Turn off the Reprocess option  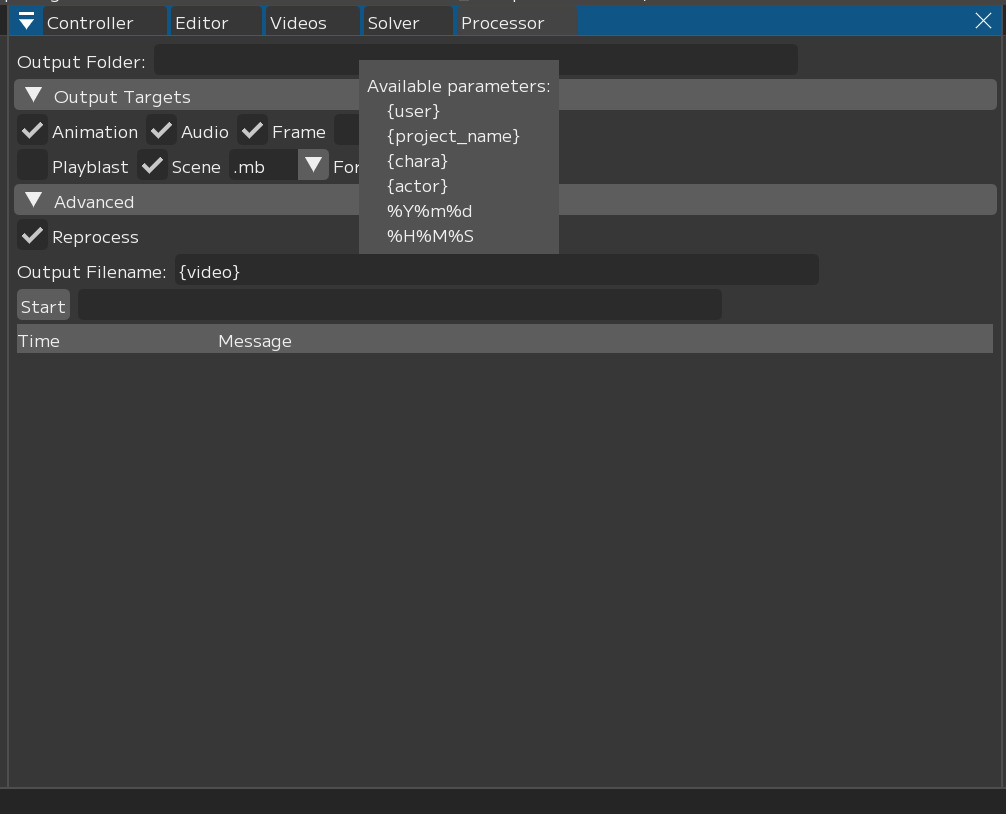pos(33,236)
